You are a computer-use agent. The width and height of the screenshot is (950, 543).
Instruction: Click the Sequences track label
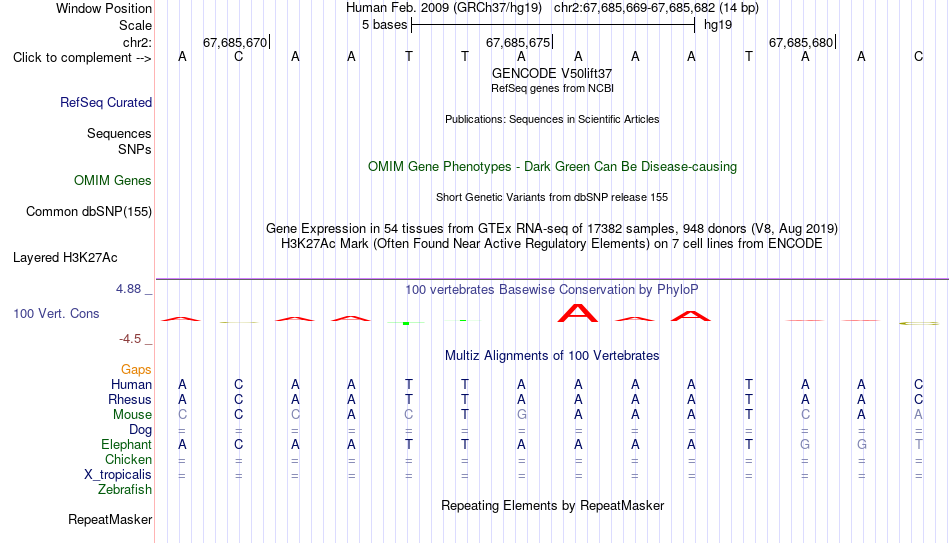119,133
